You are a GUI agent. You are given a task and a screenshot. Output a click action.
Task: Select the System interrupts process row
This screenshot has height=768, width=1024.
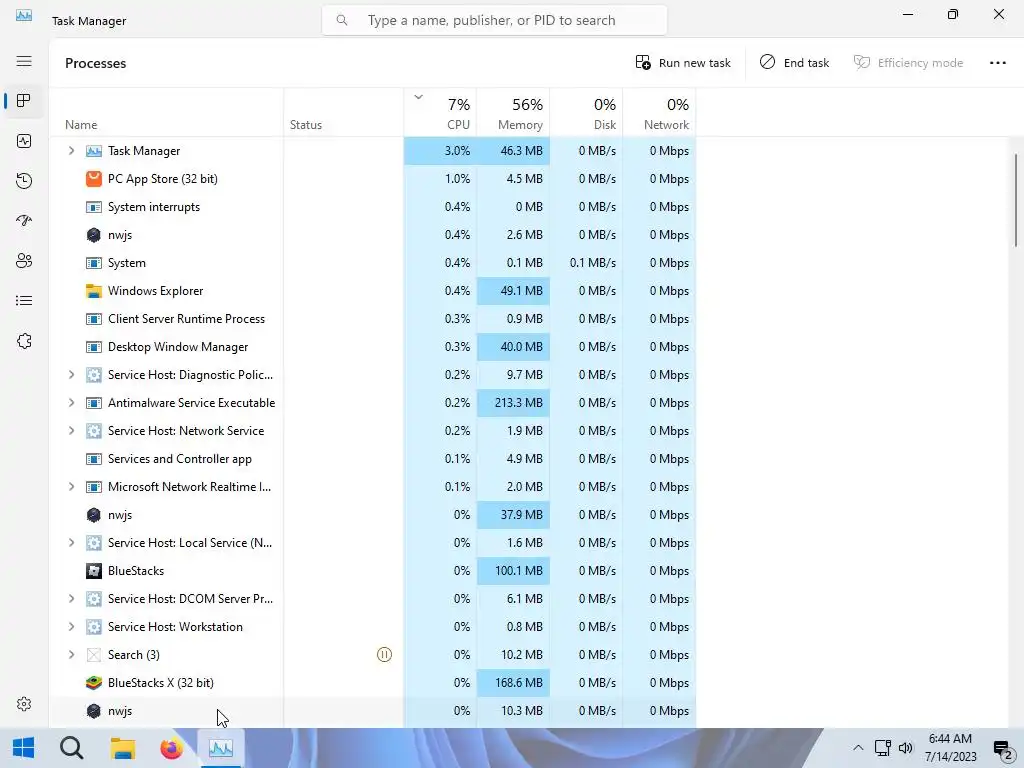pyautogui.click(x=372, y=207)
